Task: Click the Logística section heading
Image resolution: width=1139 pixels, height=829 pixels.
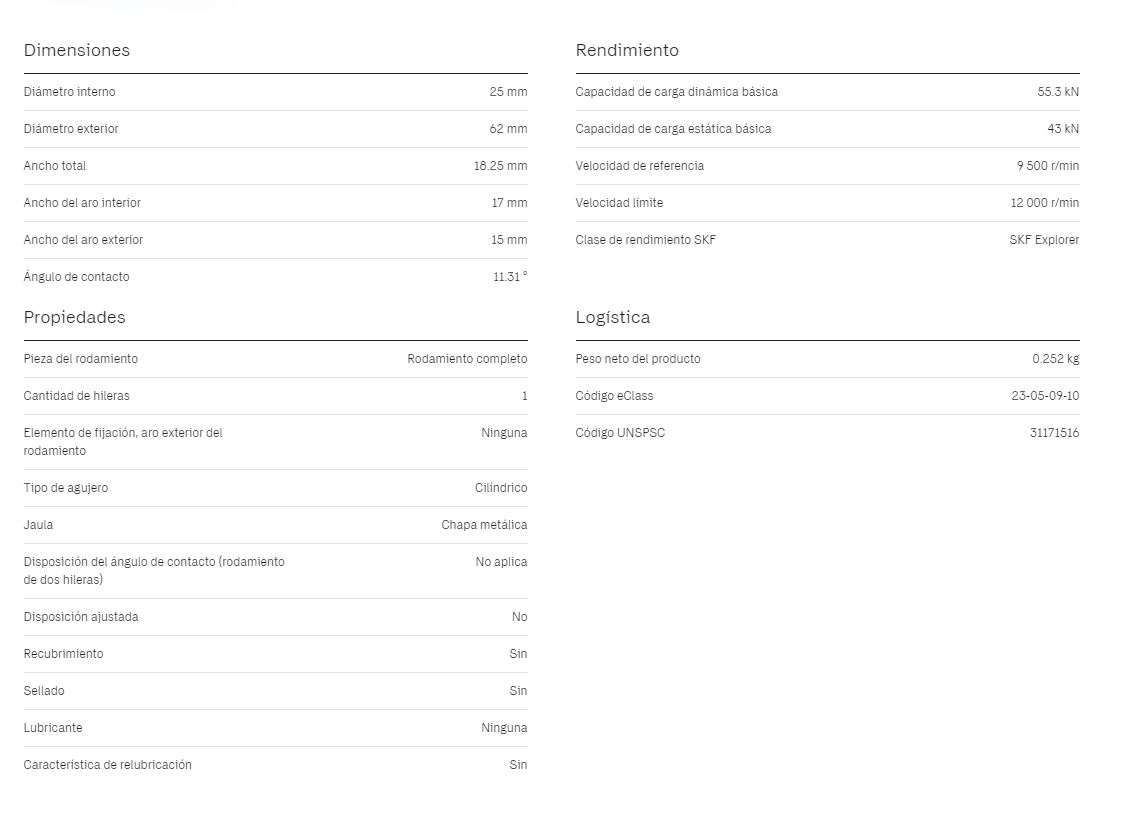Action: pos(612,318)
